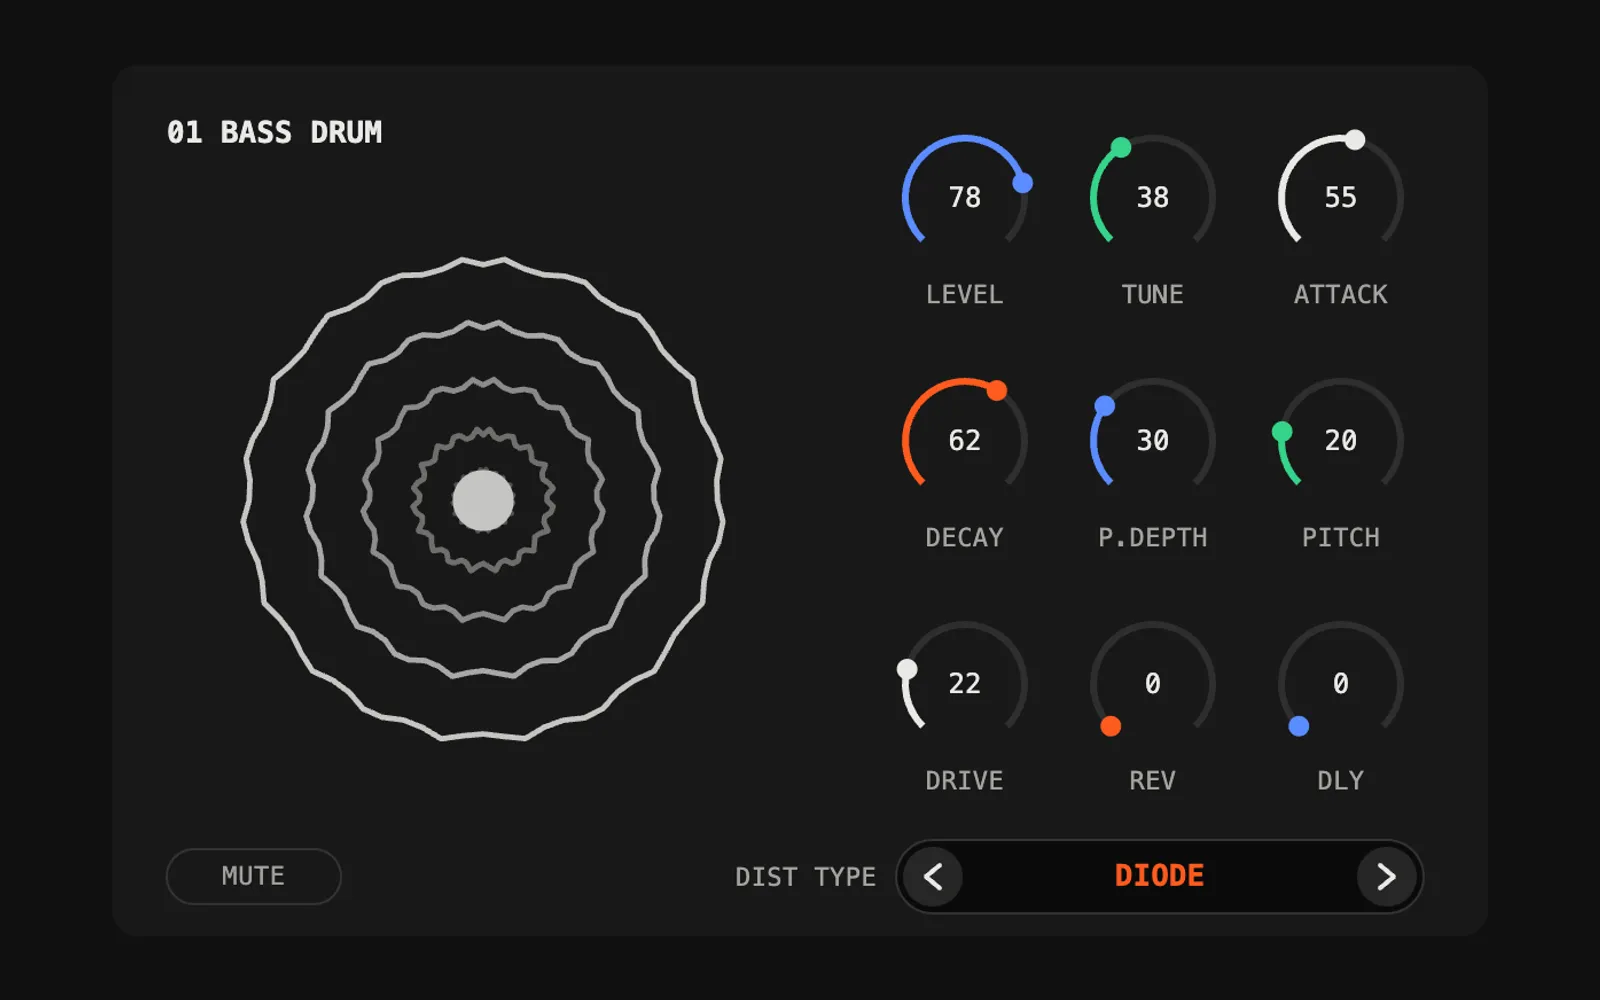Click the P.DEPTH label text
1600x1000 pixels.
1152,538
